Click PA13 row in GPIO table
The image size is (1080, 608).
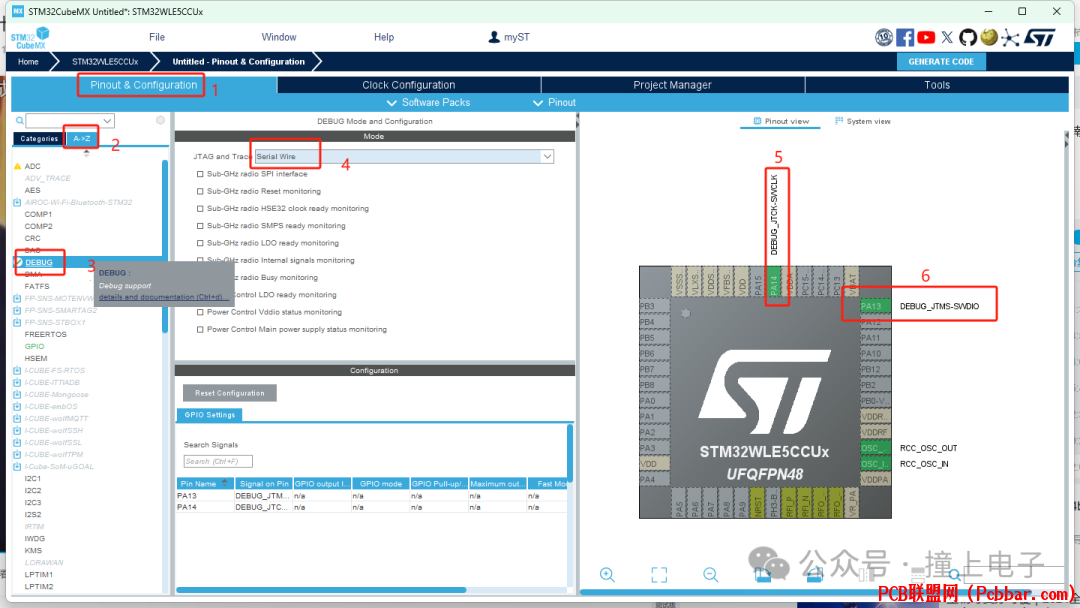[372, 496]
